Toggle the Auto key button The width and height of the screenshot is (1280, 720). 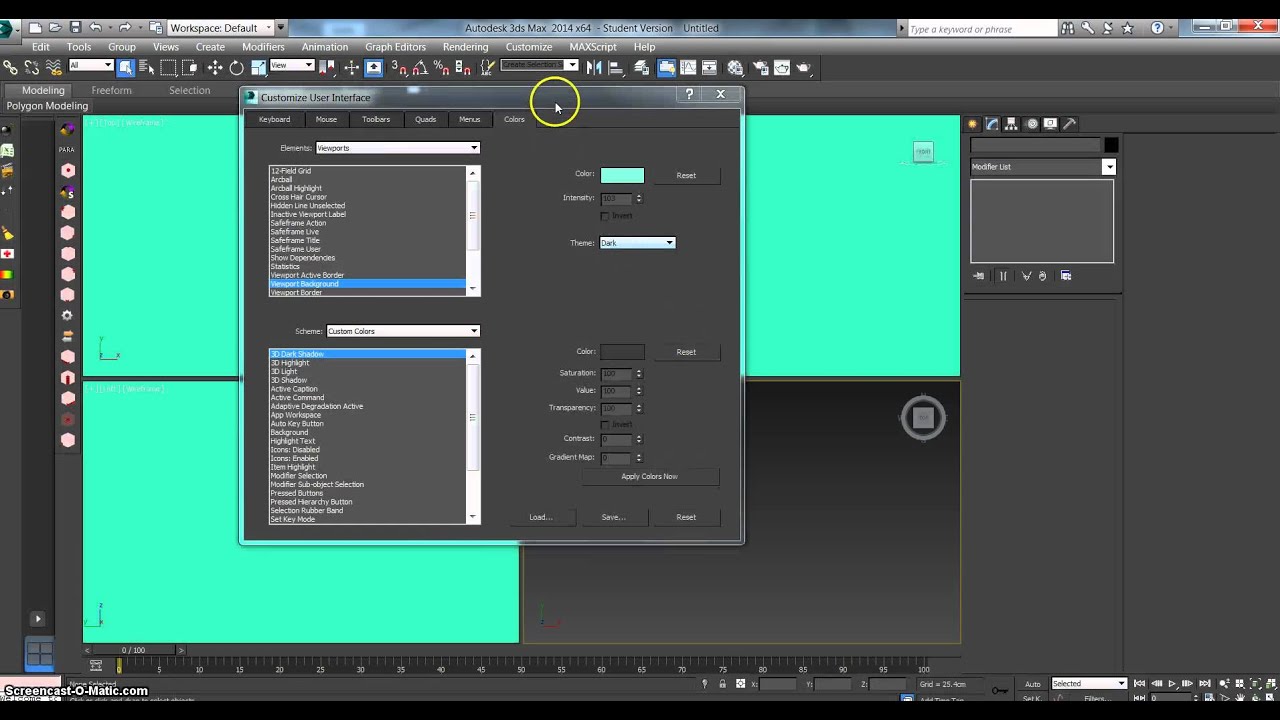(x=1033, y=684)
